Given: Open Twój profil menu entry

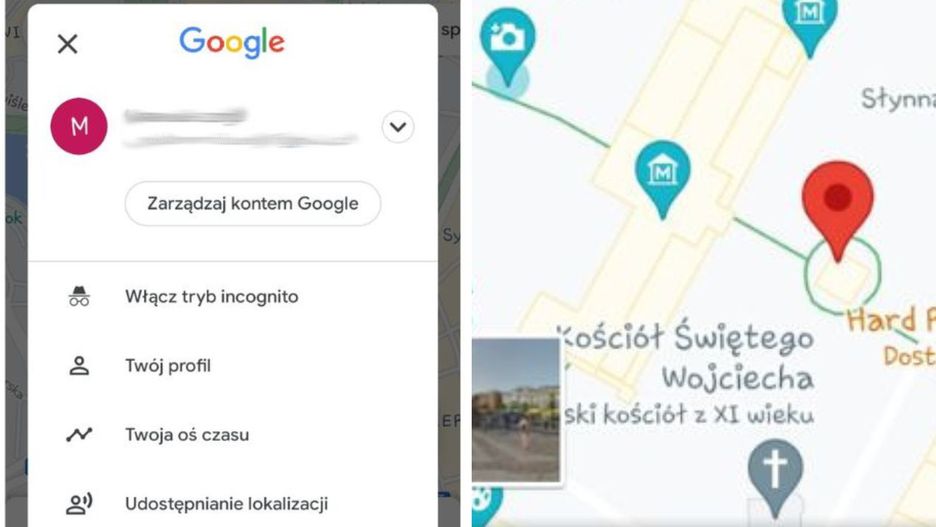Looking at the screenshot, I should [168, 365].
